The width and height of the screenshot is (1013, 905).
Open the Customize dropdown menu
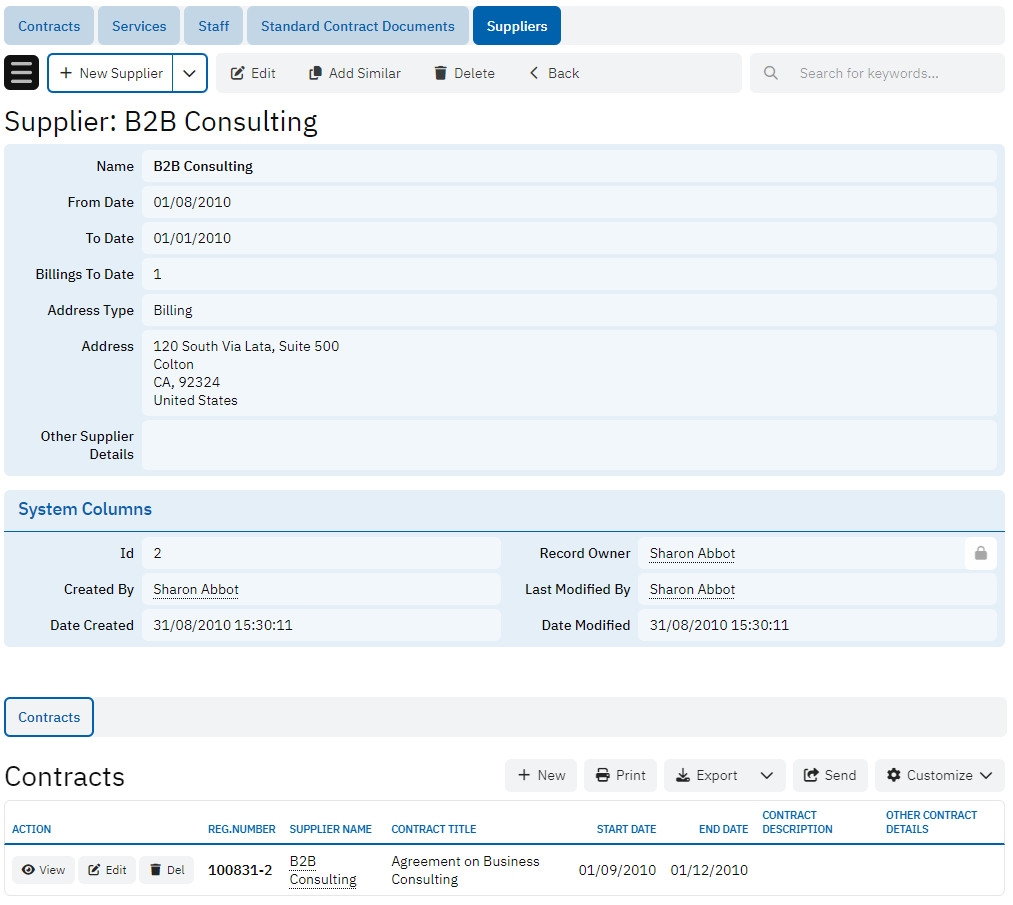pyautogui.click(x=939, y=775)
